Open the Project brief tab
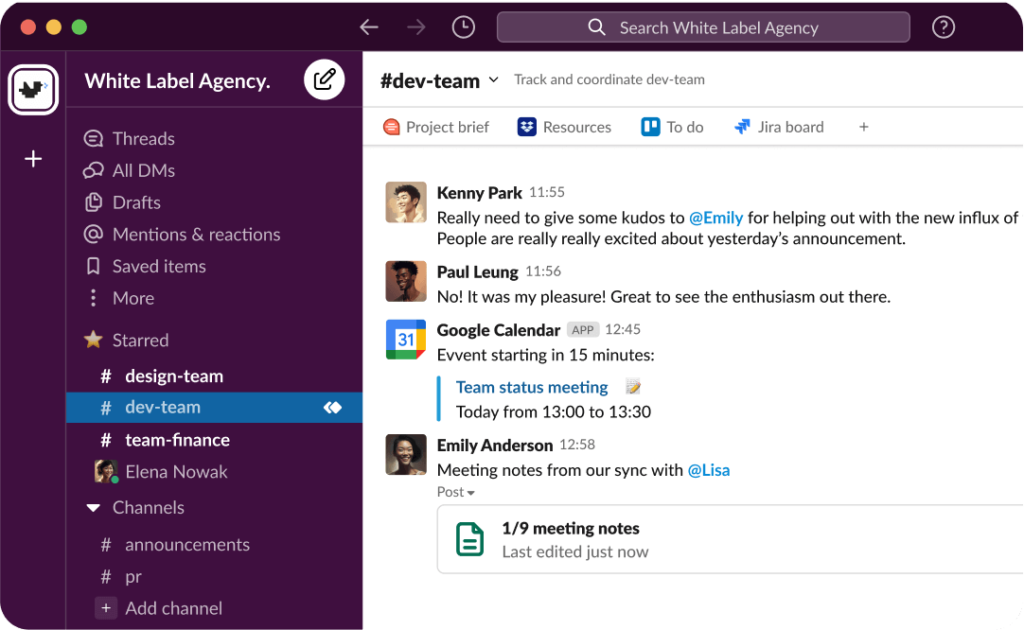 [x=436, y=127]
